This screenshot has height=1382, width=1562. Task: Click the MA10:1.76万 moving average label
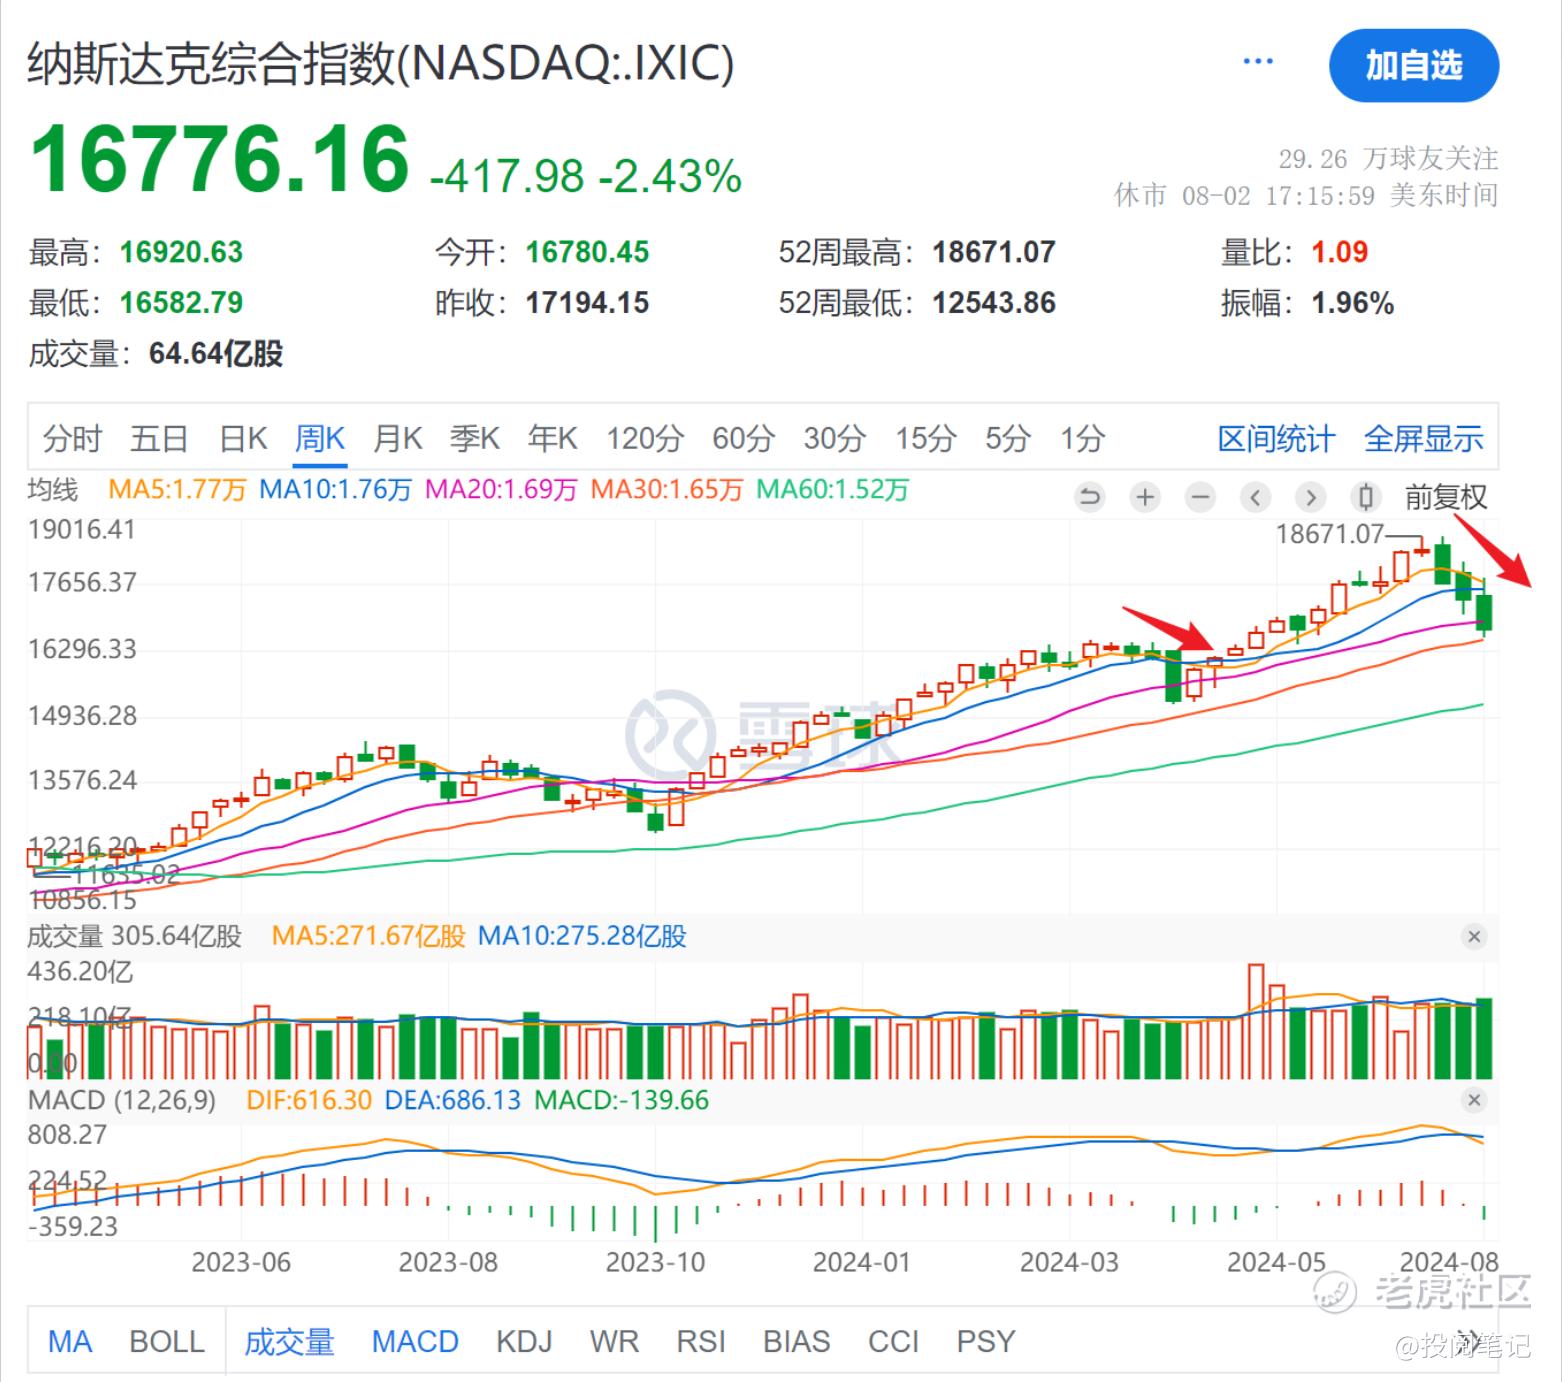pyautogui.click(x=335, y=490)
